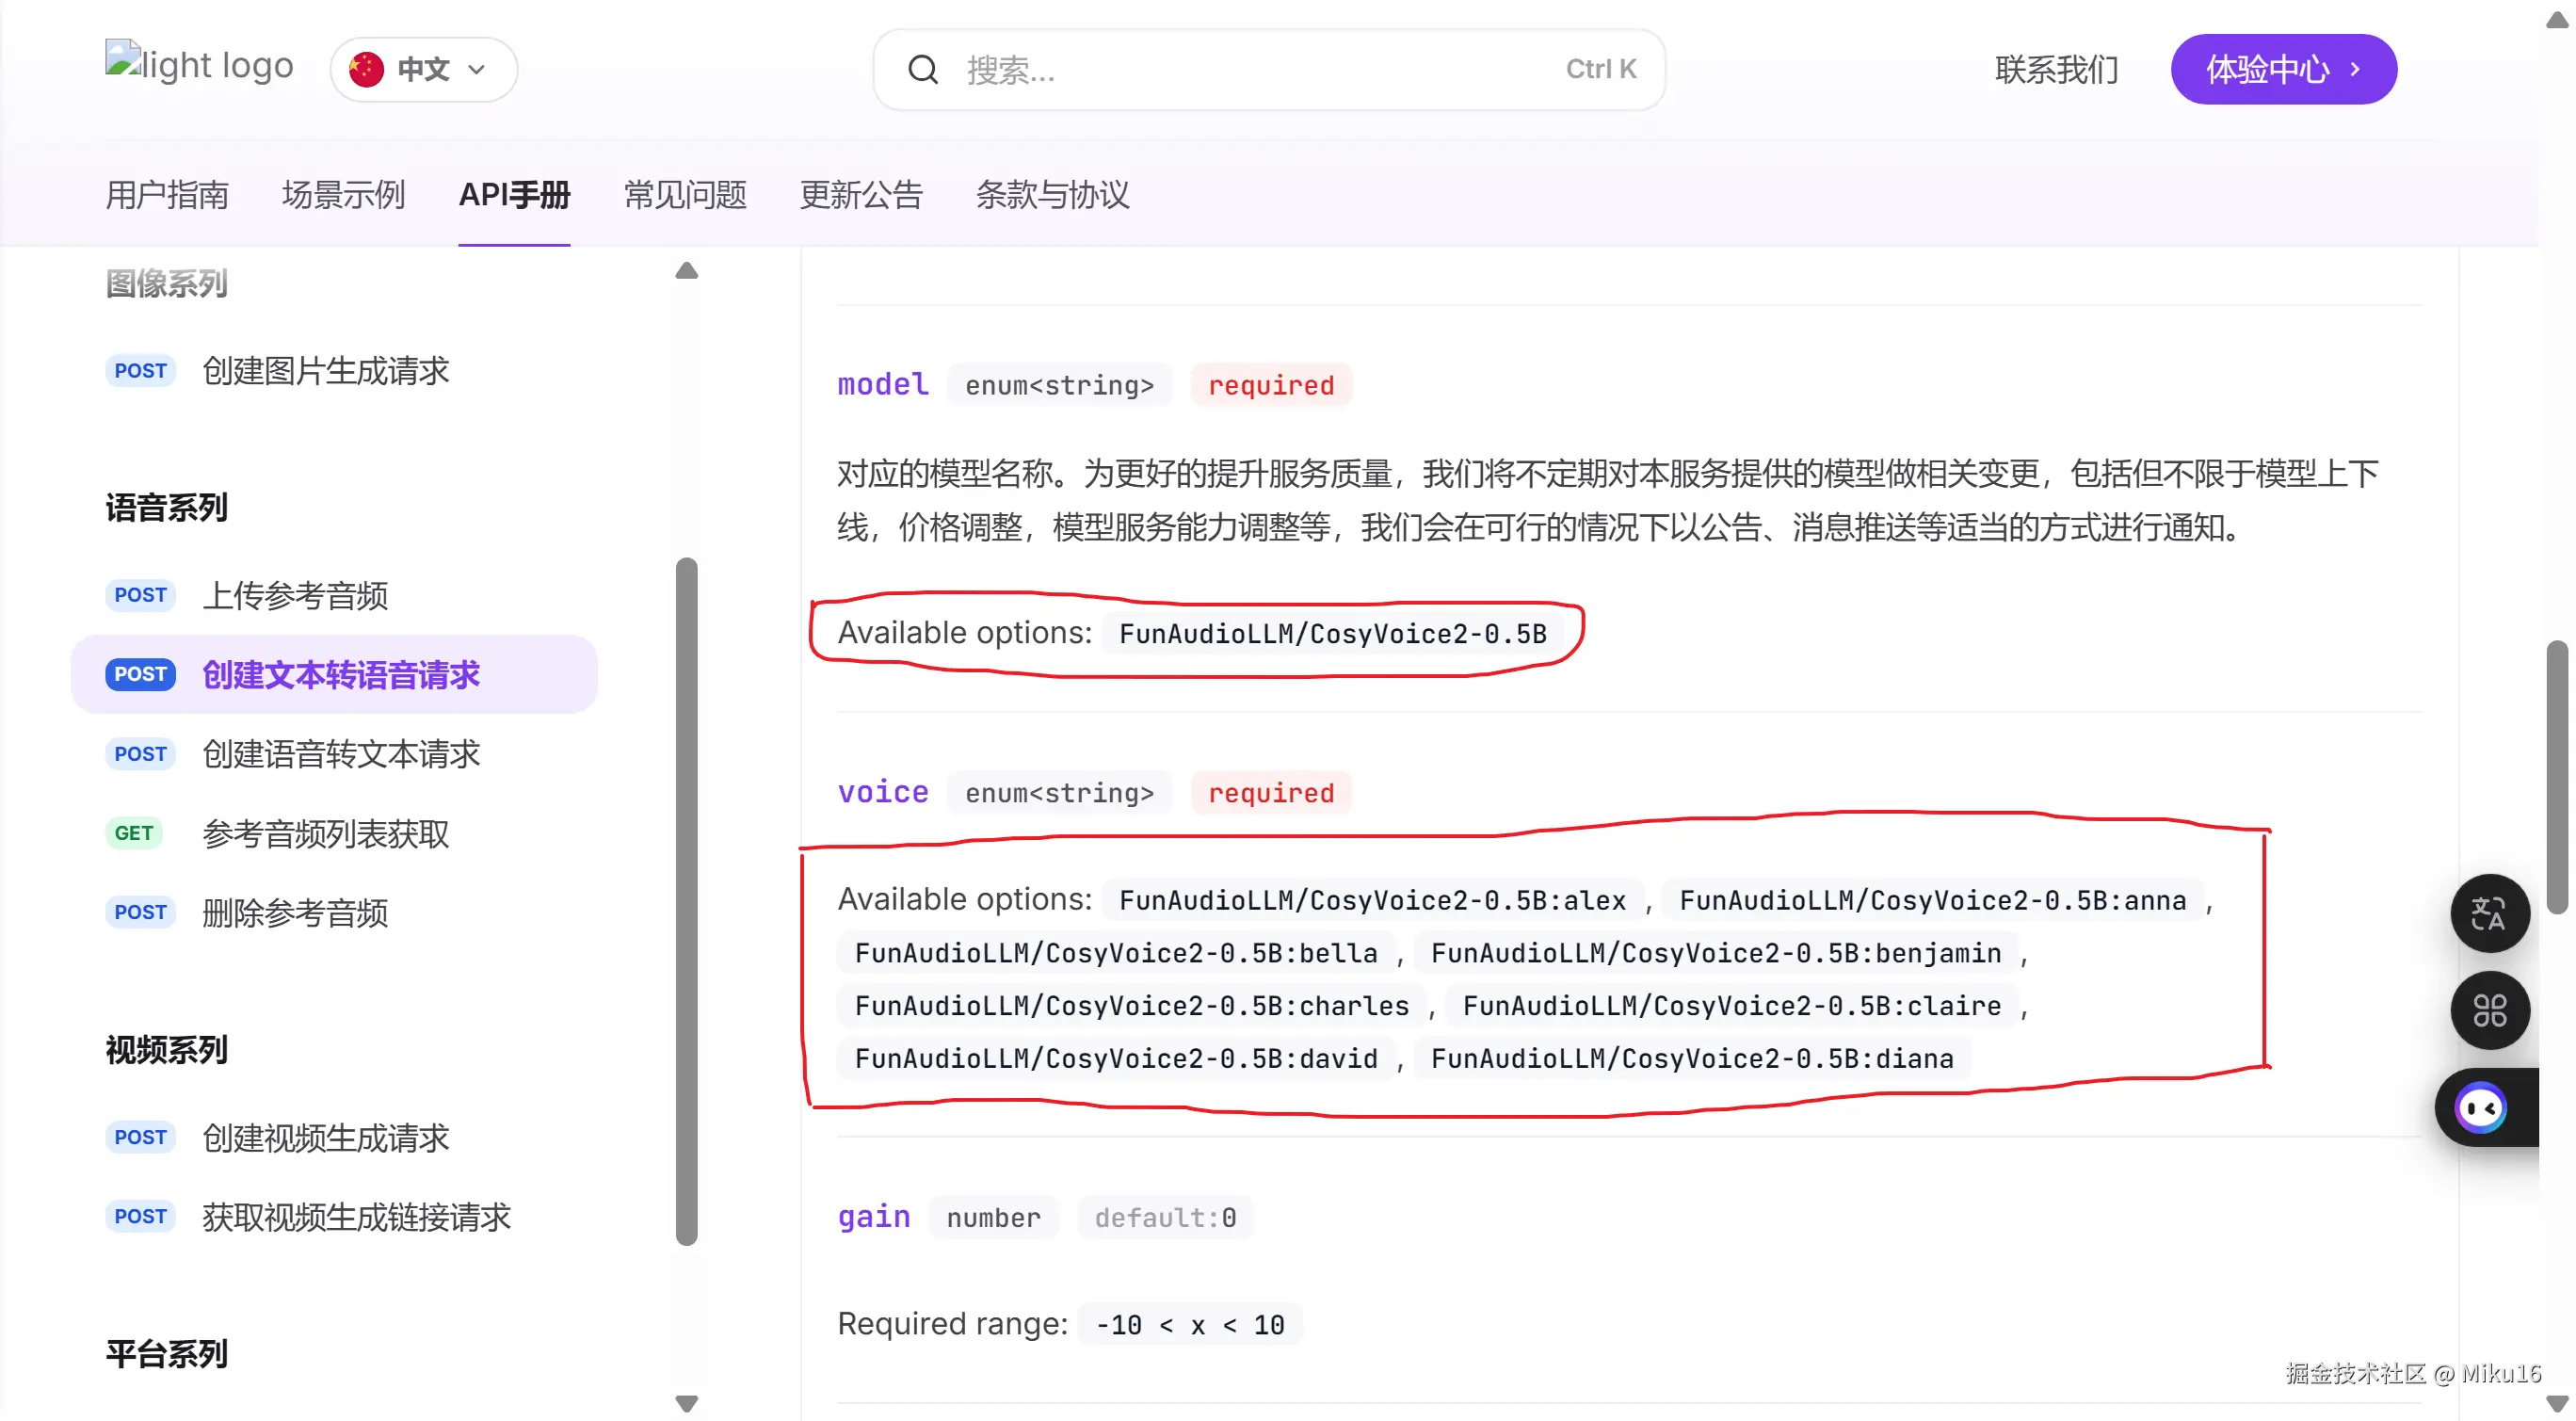The image size is (2576, 1421).
Task: Open the 中文 language dropdown
Action: point(424,69)
